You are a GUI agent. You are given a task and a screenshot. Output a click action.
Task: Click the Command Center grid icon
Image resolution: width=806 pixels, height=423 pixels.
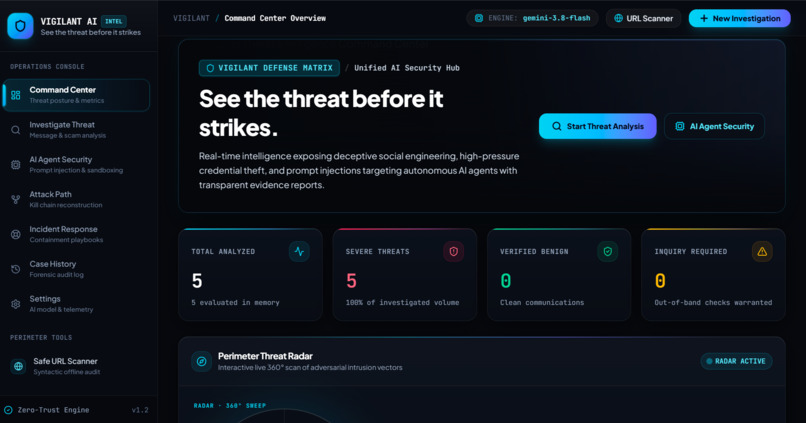tap(16, 95)
